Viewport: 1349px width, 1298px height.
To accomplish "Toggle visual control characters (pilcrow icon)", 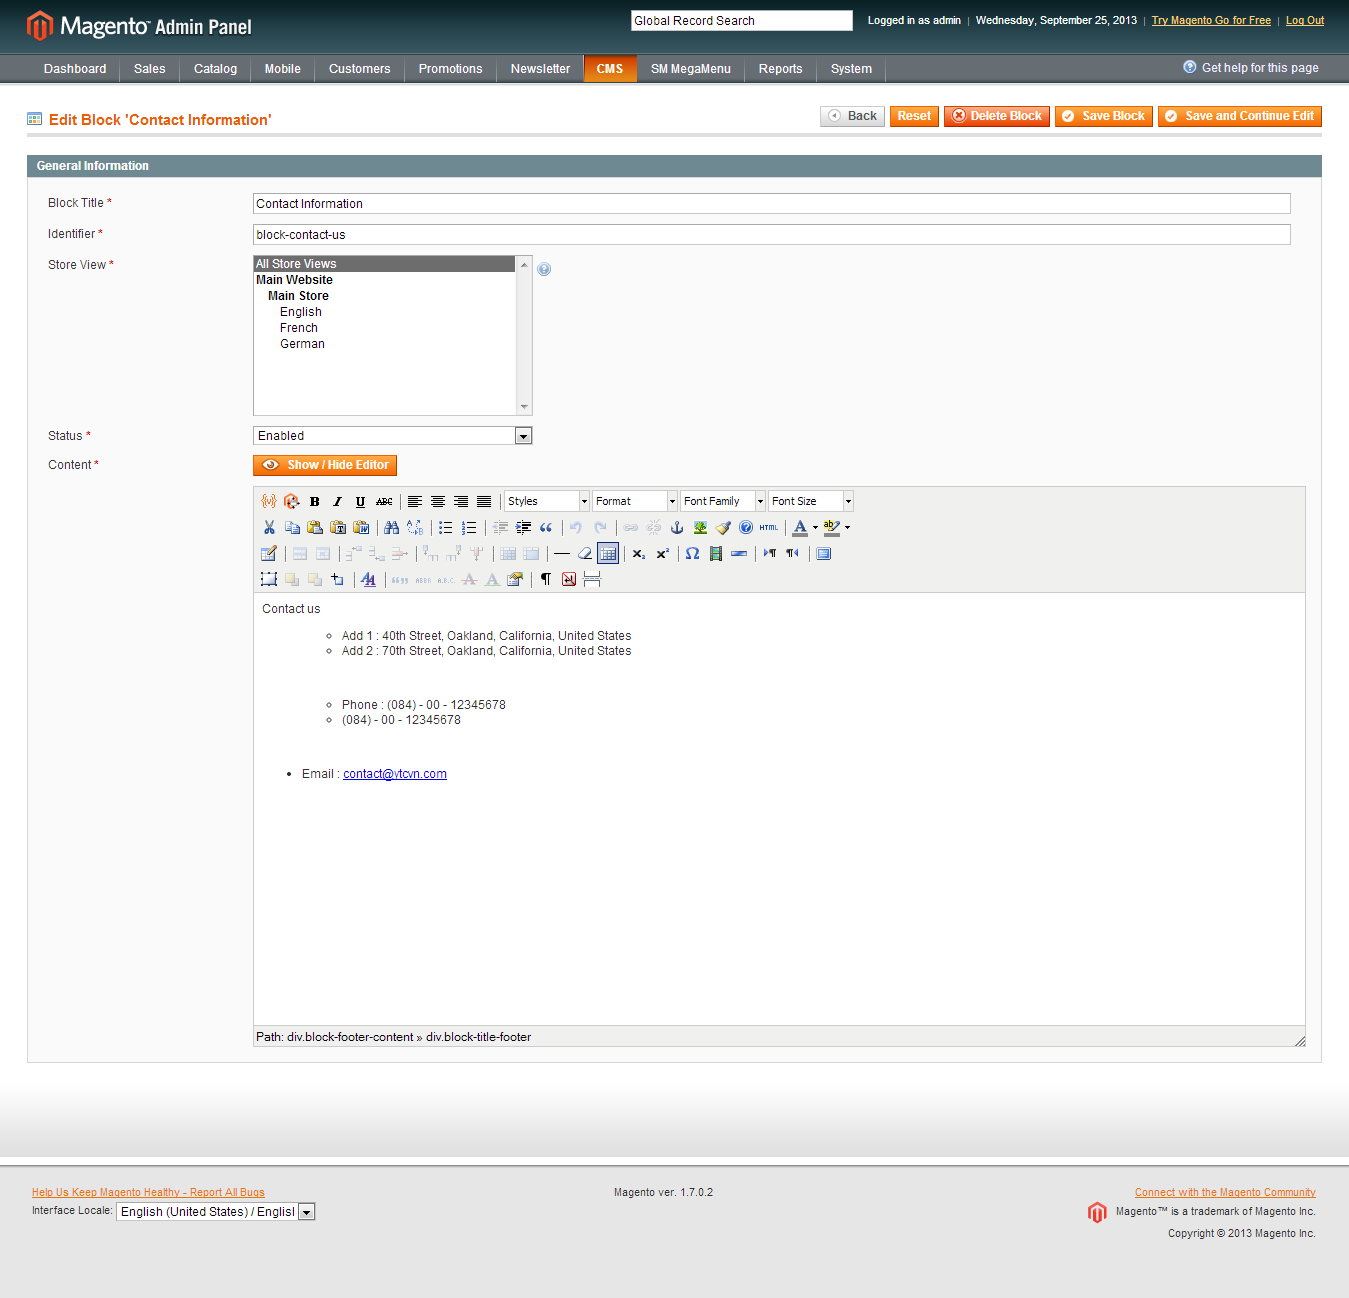I will tap(546, 579).
